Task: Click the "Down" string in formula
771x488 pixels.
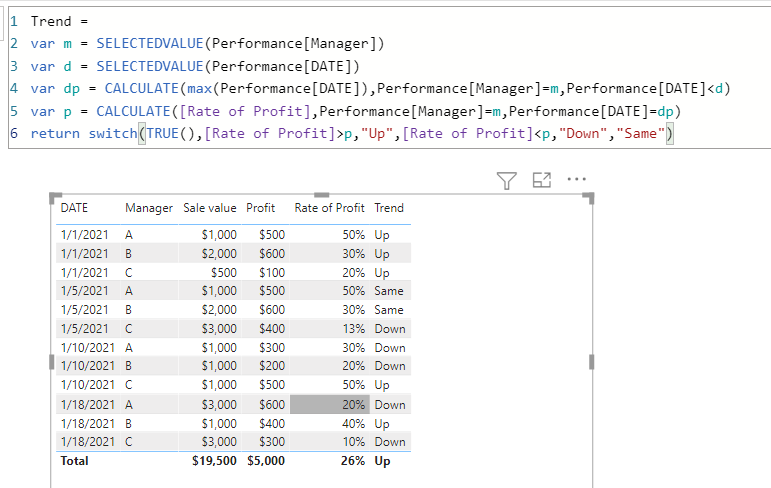Action: (584, 133)
